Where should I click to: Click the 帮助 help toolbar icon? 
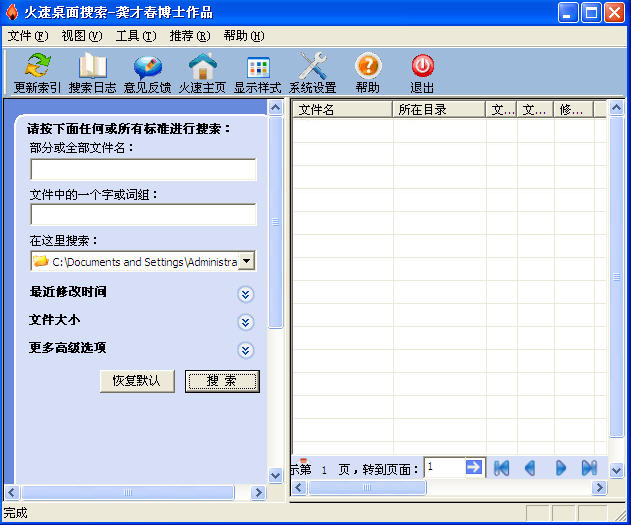click(x=368, y=67)
